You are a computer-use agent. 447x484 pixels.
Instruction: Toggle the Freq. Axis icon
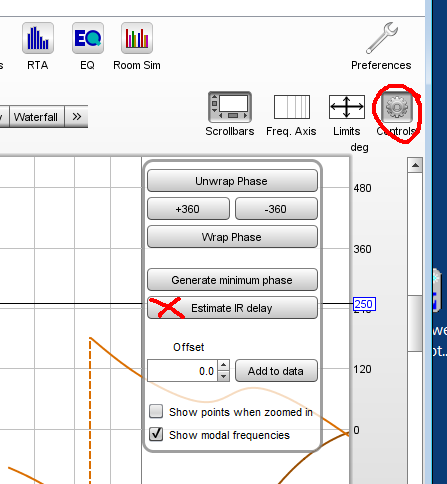click(292, 107)
